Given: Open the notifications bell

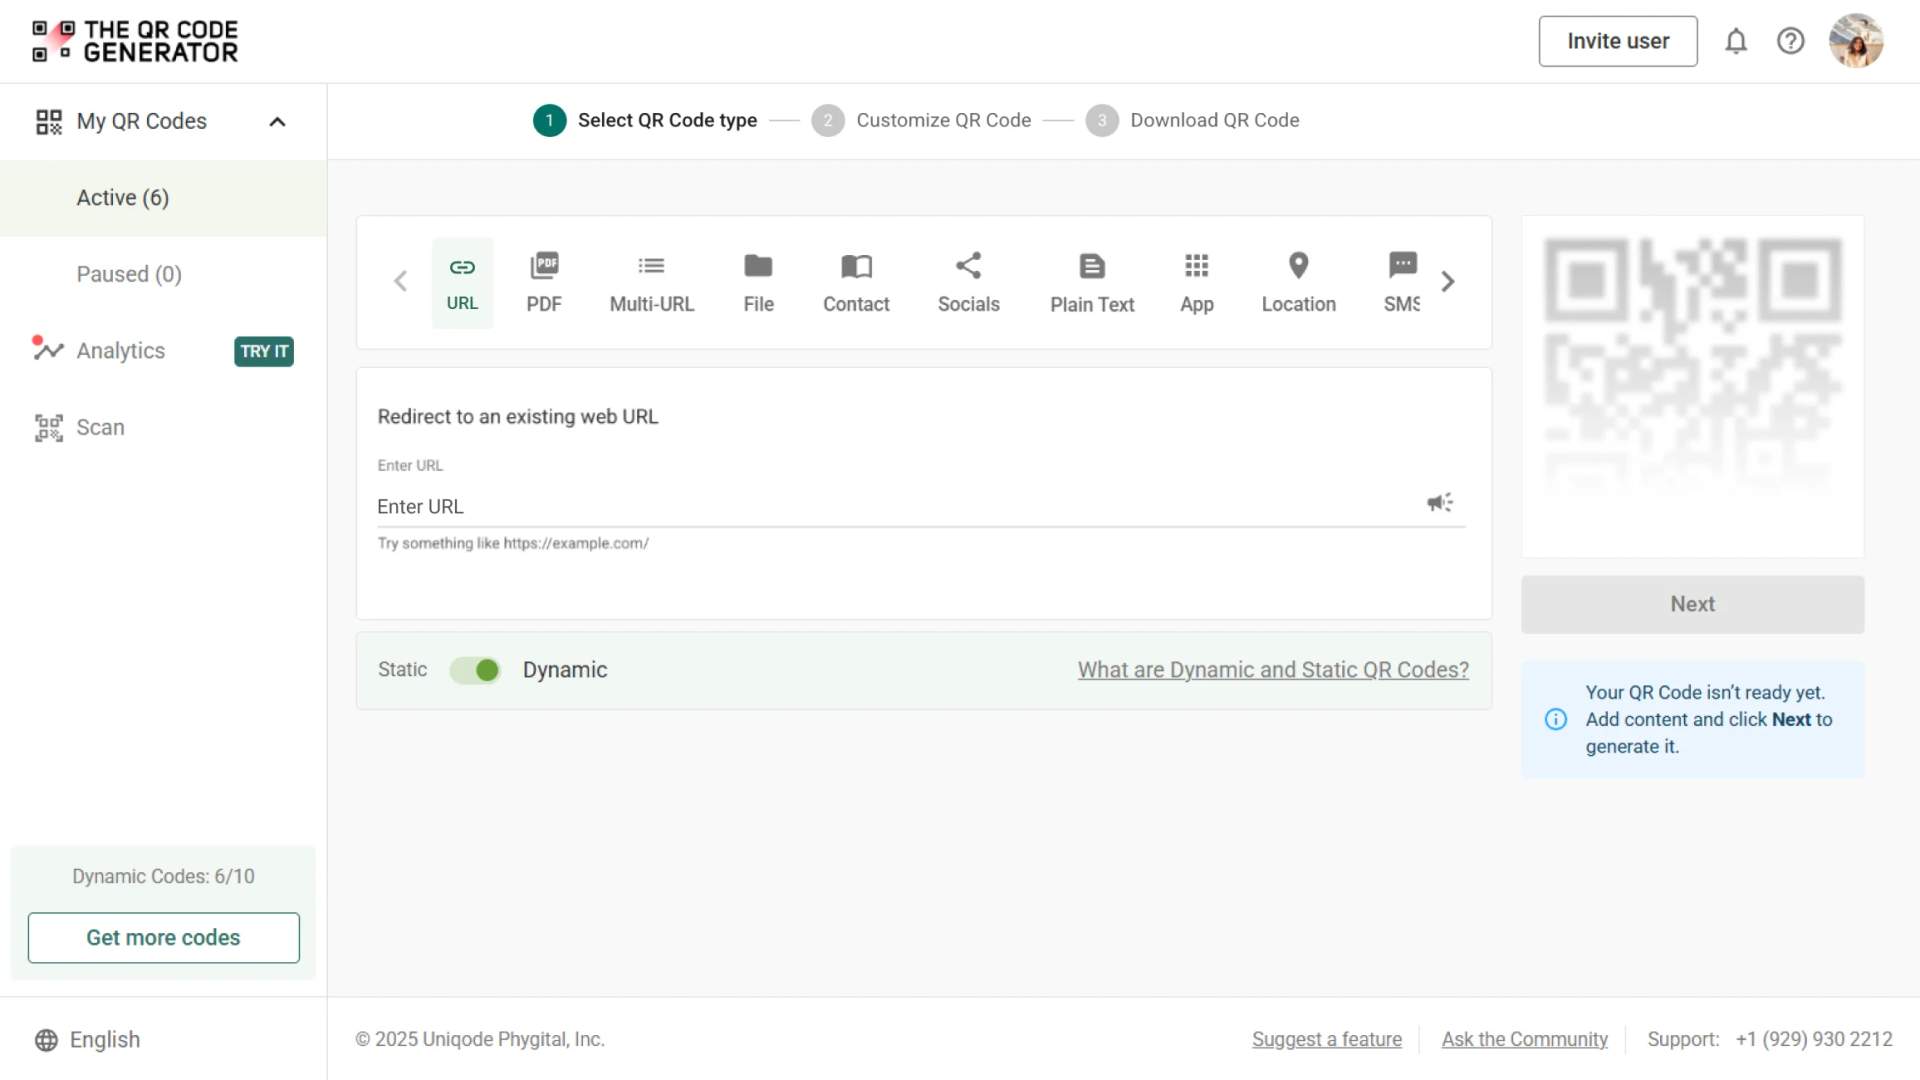Looking at the screenshot, I should point(1736,41).
